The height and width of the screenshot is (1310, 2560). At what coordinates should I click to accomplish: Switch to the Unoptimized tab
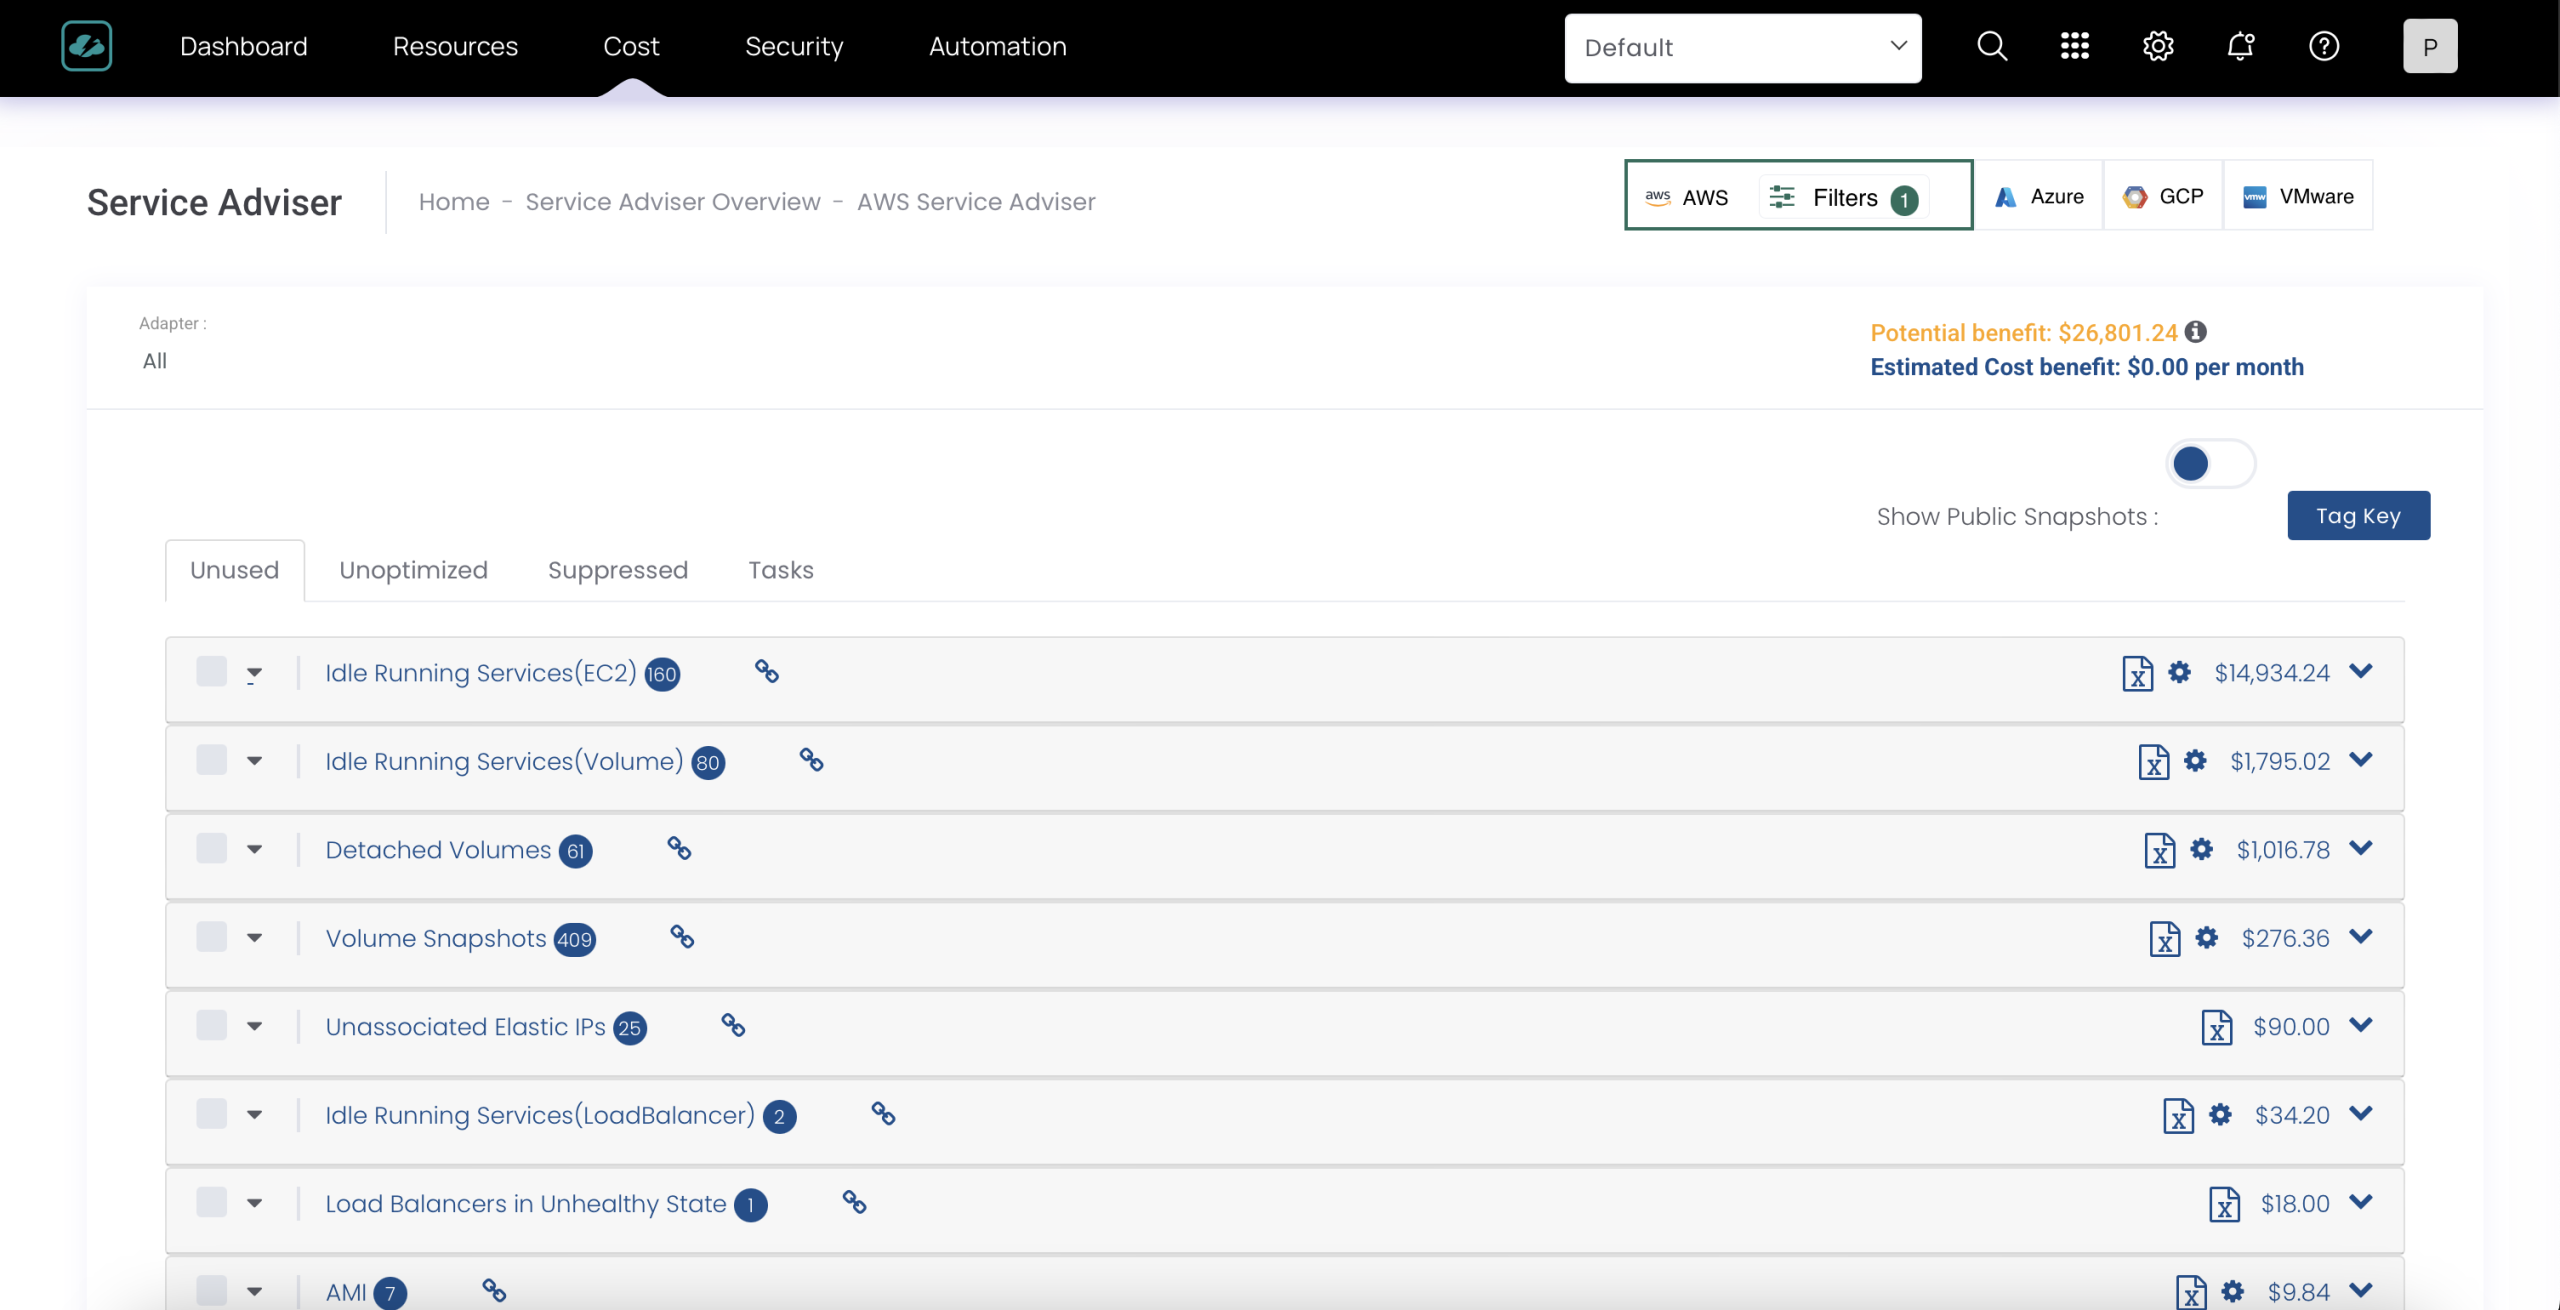click(413, 570)
